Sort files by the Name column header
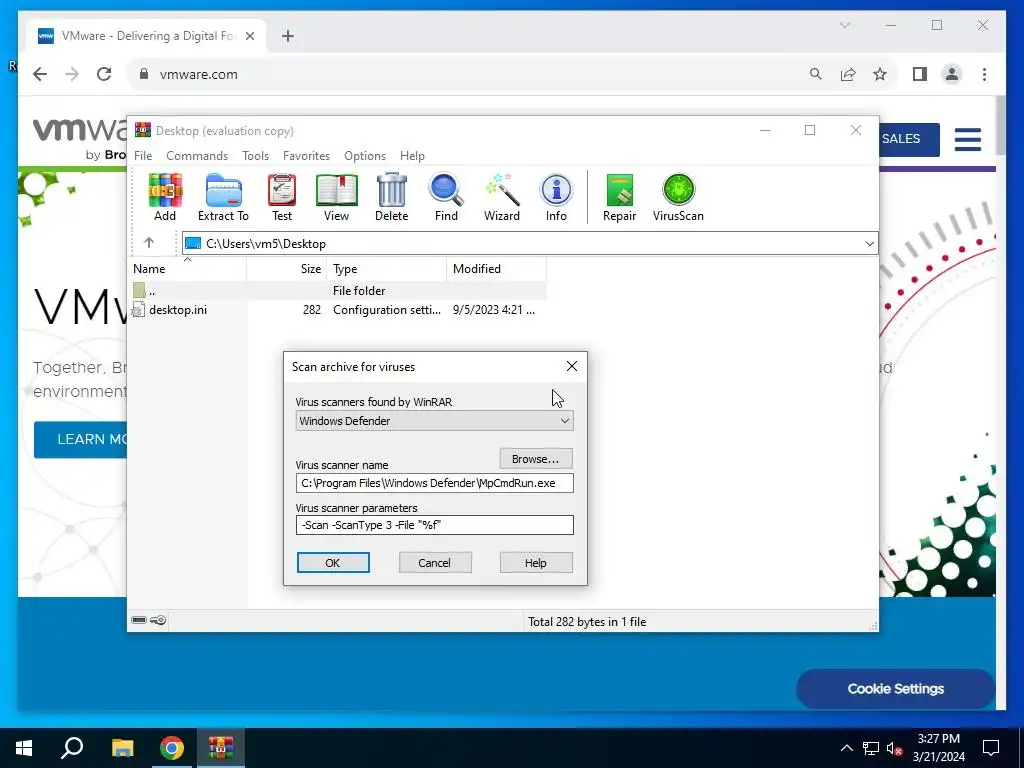 187,268
